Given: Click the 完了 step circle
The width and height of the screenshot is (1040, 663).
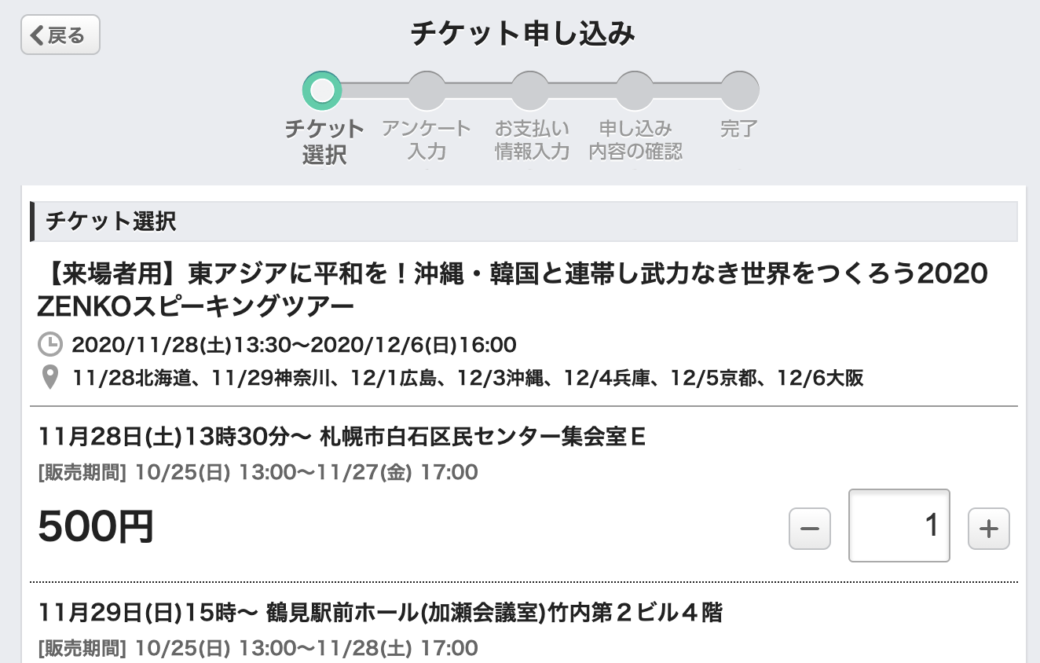Looking at the screenshot, I should [739, 90].
